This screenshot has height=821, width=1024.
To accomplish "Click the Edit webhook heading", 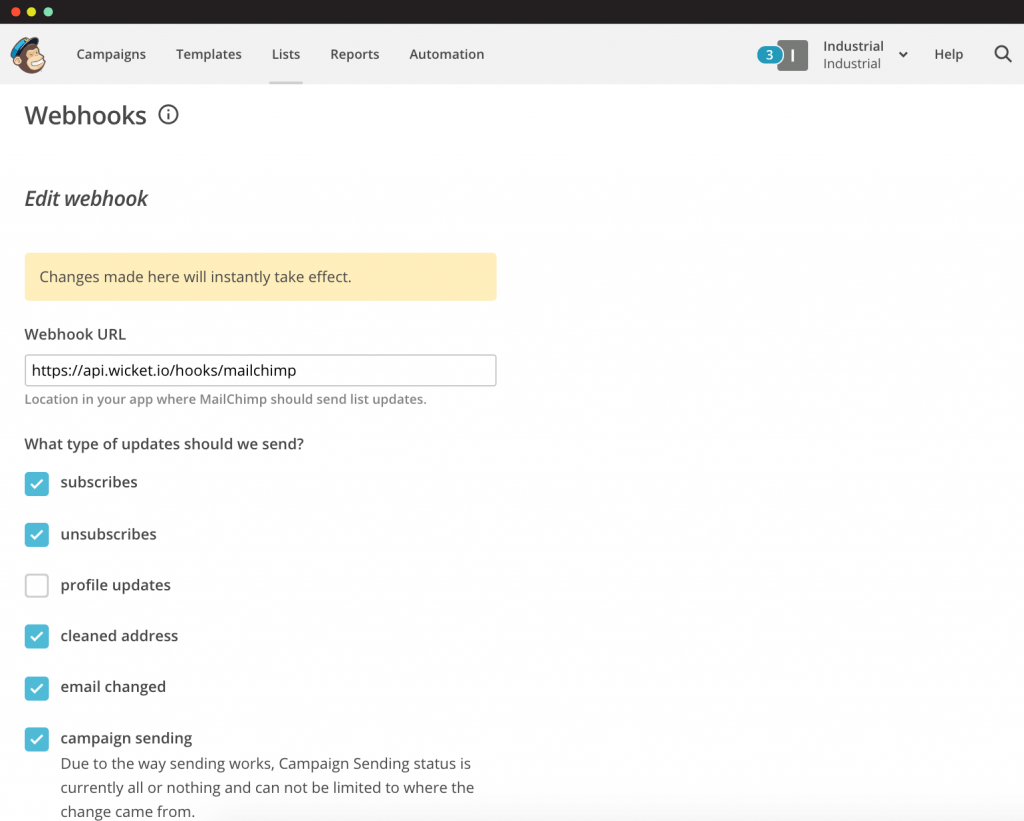I will [x=86, y=199].
